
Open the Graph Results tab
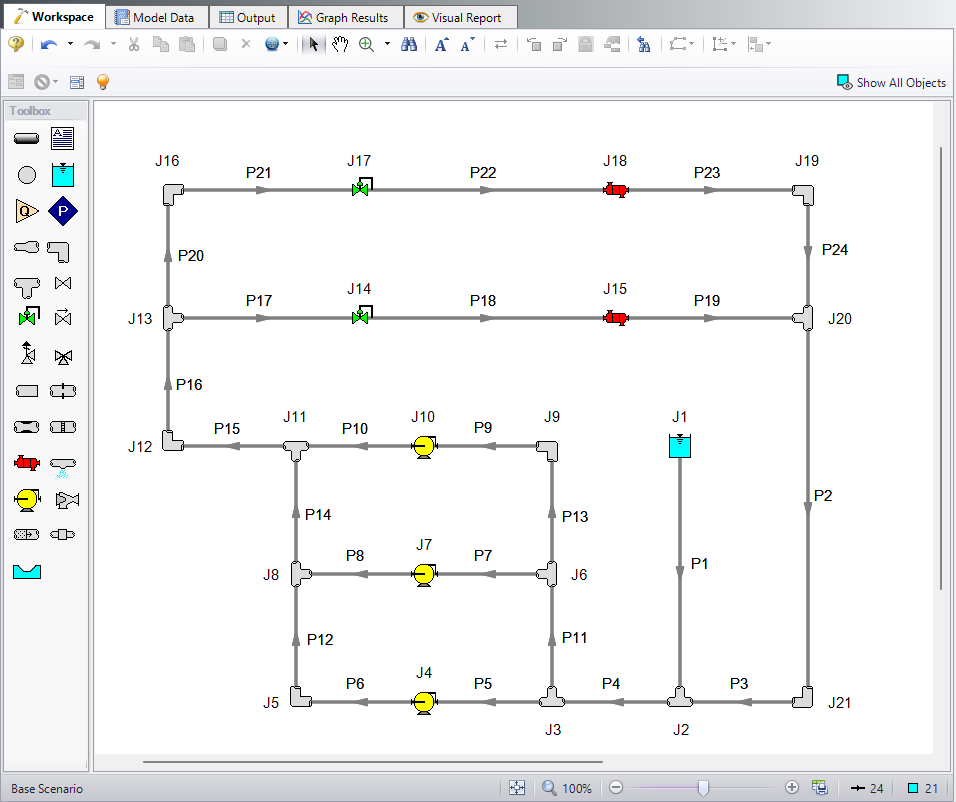tap(344, 17)
